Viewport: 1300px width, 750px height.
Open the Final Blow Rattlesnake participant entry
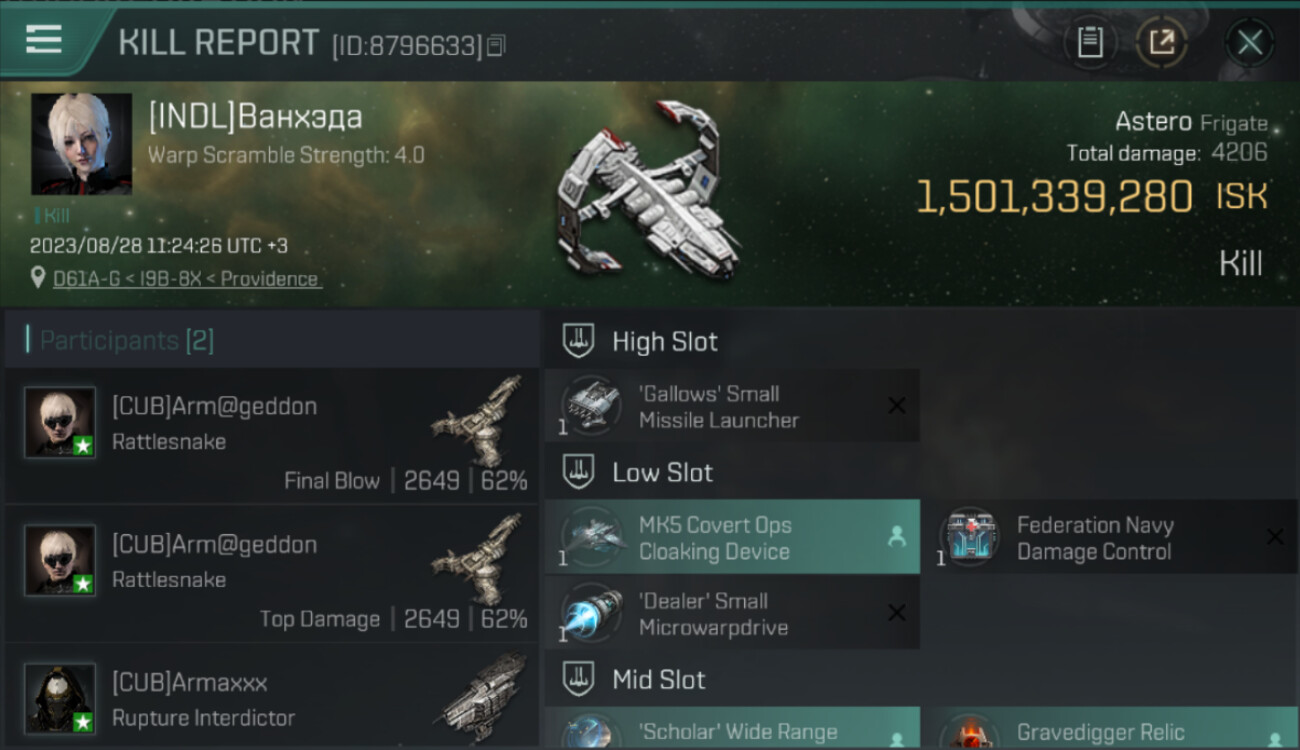(x=272, y=436)
